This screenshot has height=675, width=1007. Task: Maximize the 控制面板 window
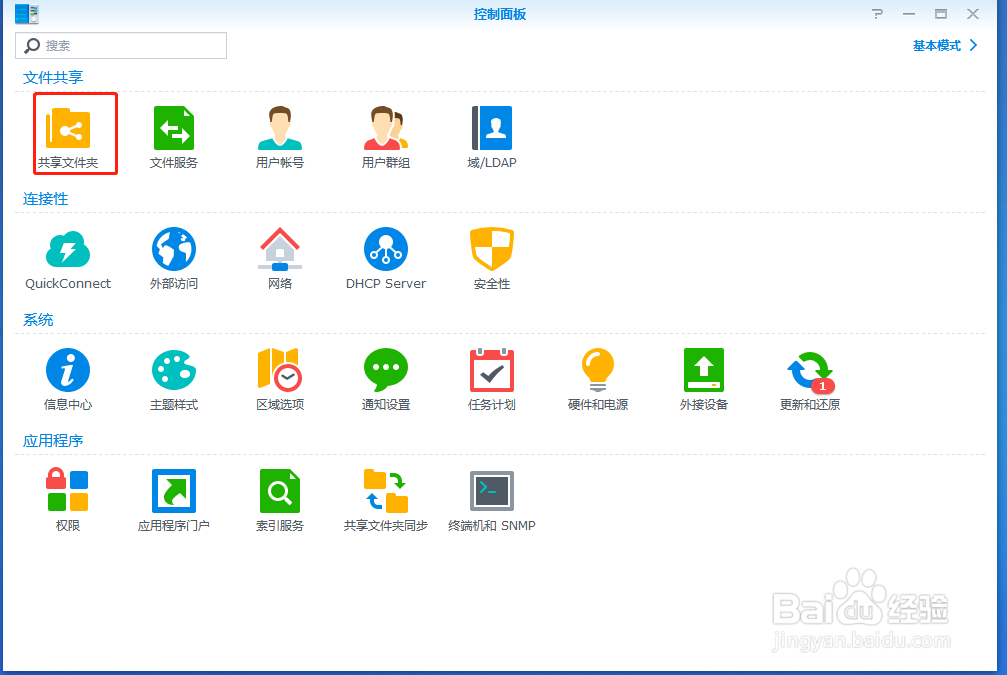941,13
